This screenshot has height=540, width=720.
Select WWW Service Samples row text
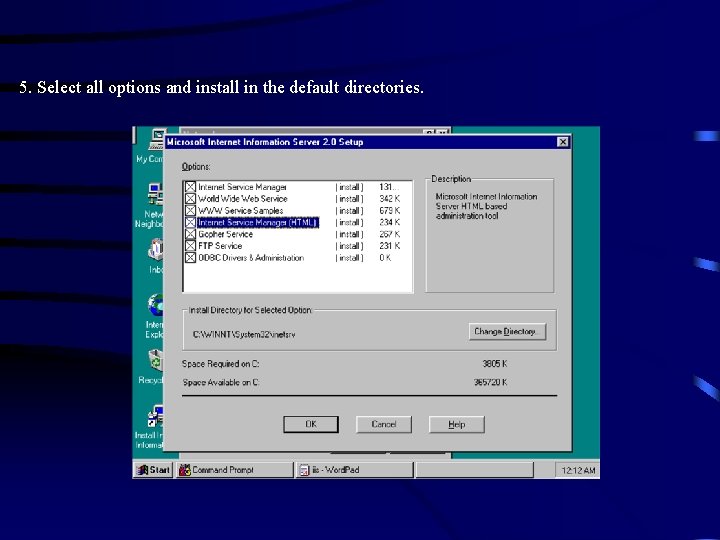pos(241,211)
